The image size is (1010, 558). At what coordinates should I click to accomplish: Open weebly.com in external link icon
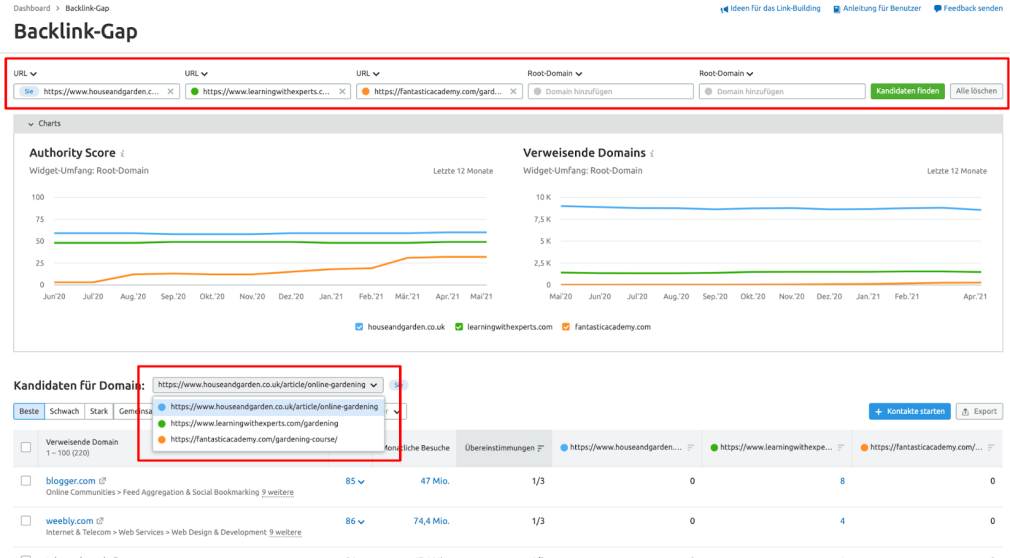[100, 521]
